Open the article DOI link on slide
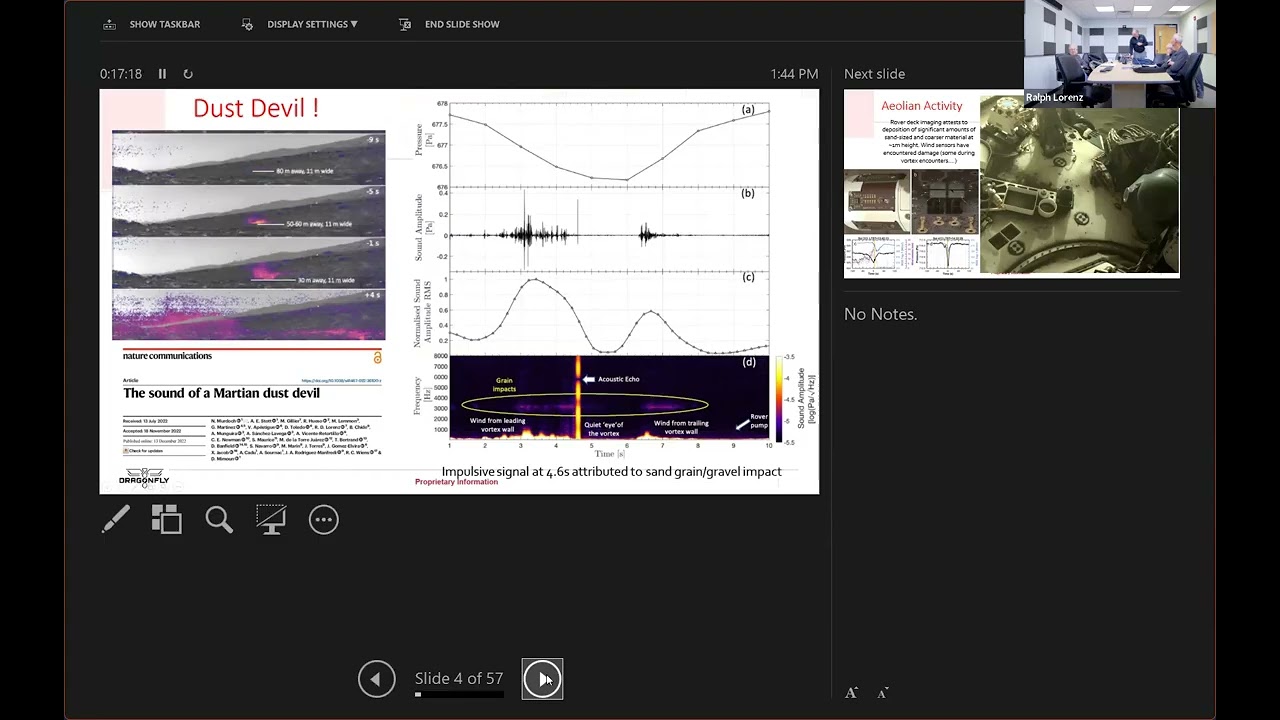Screen dimensions: 1280x720 click(x=341, y=380)
